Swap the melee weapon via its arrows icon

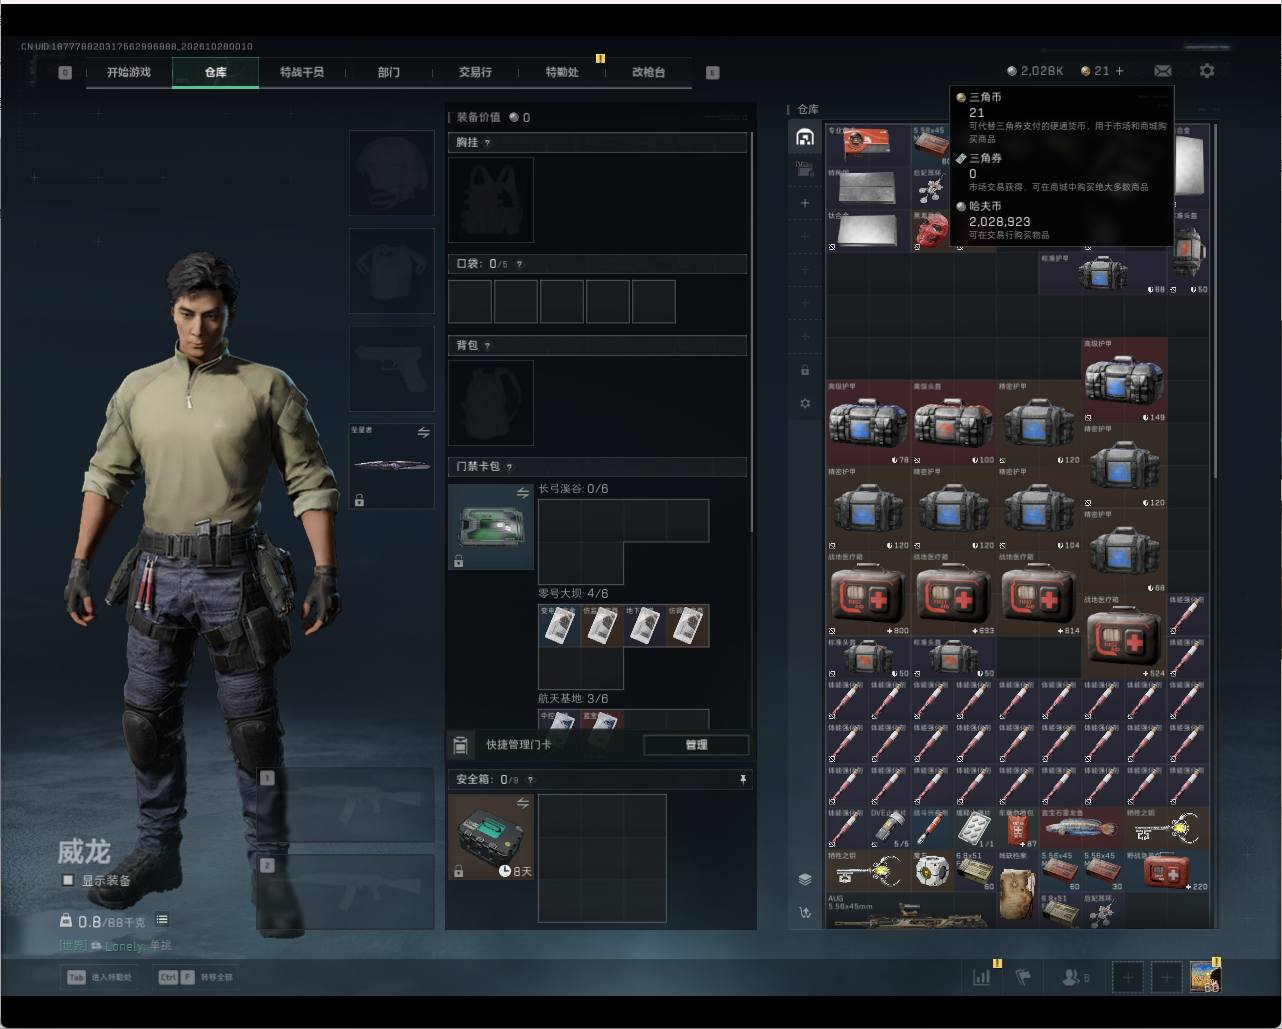pyautogui.click(x=423, y=433)
